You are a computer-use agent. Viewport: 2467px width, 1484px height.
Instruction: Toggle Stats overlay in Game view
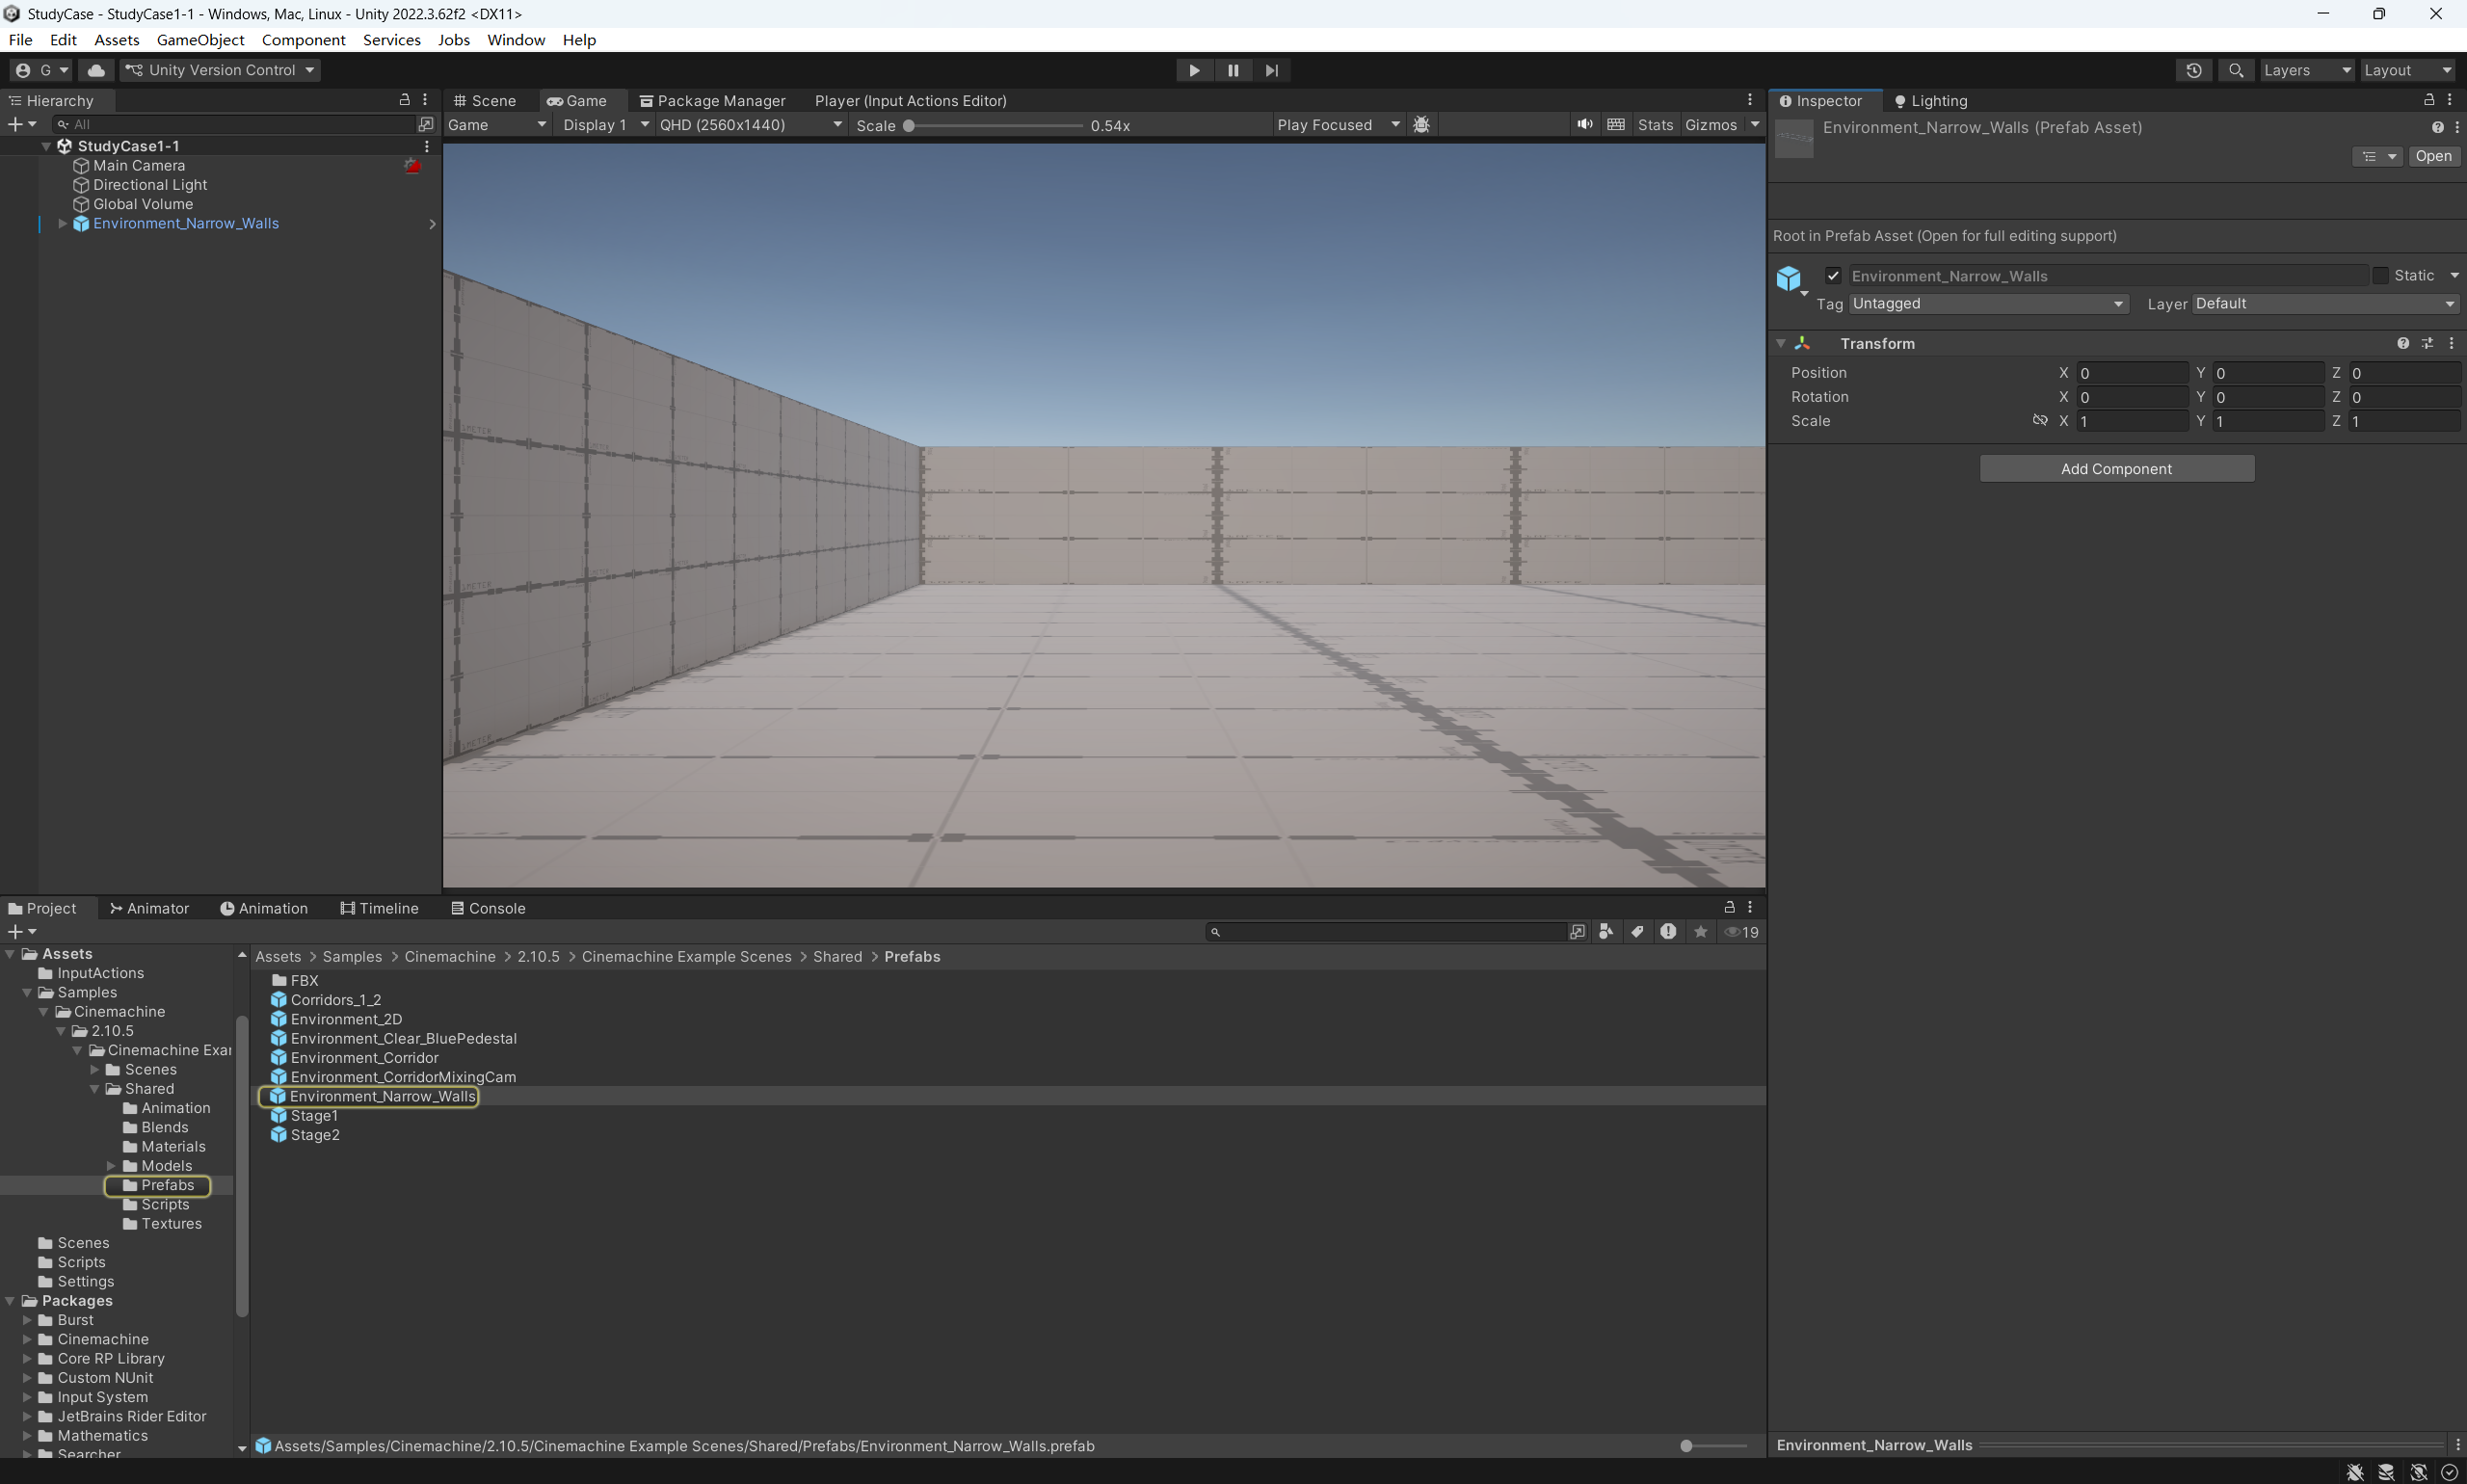pos(1654,125)
